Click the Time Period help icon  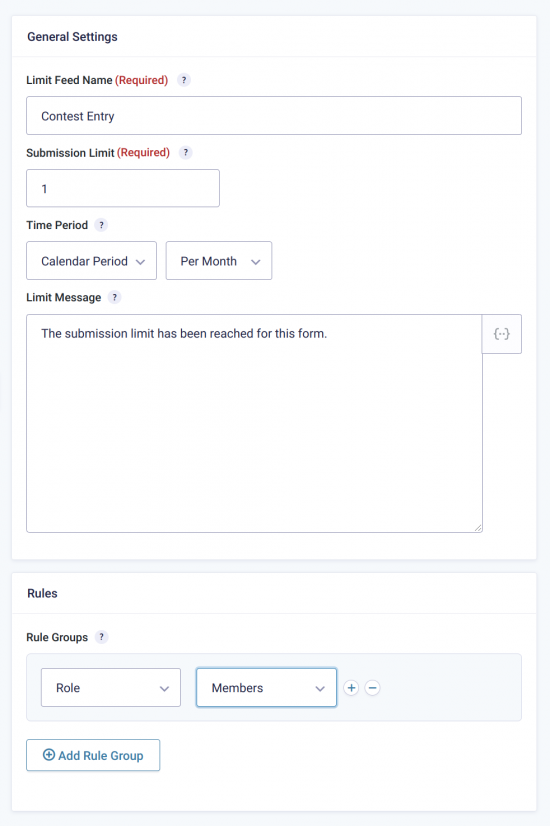(x=101, y=225)
